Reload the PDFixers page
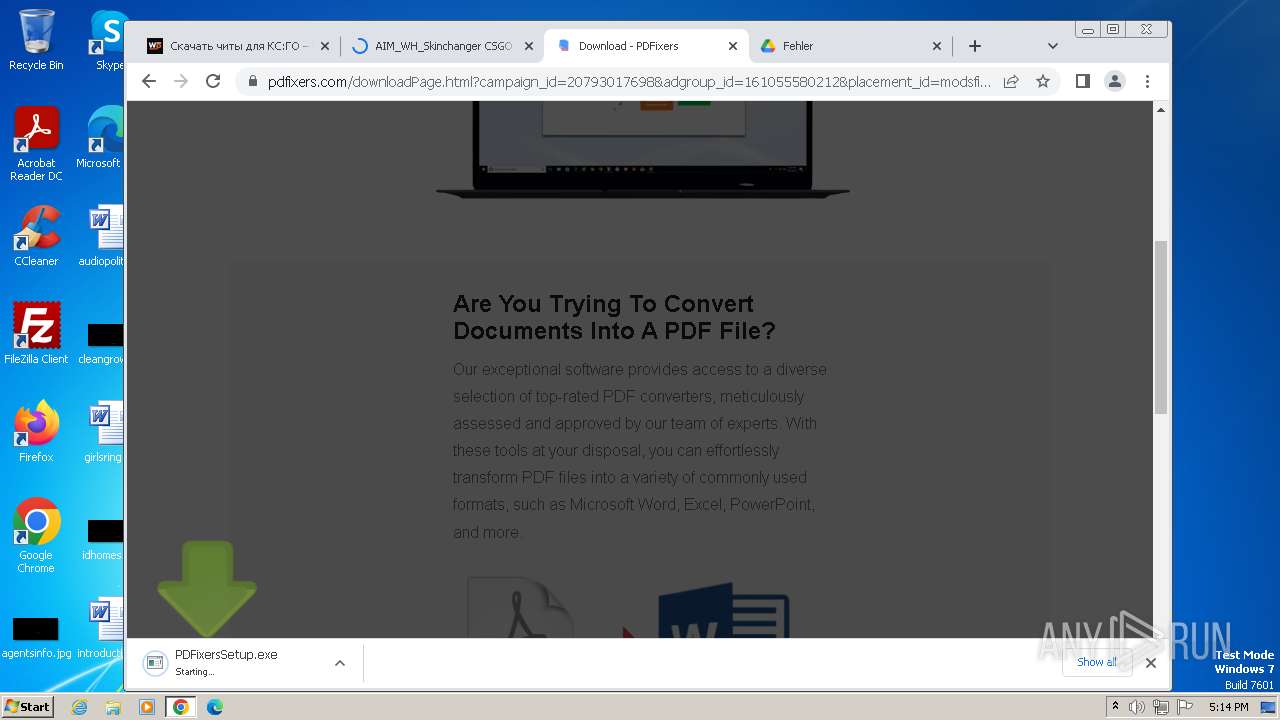Image resolution: width=1280 pixels, height=720 pixels. pos(213,81)
